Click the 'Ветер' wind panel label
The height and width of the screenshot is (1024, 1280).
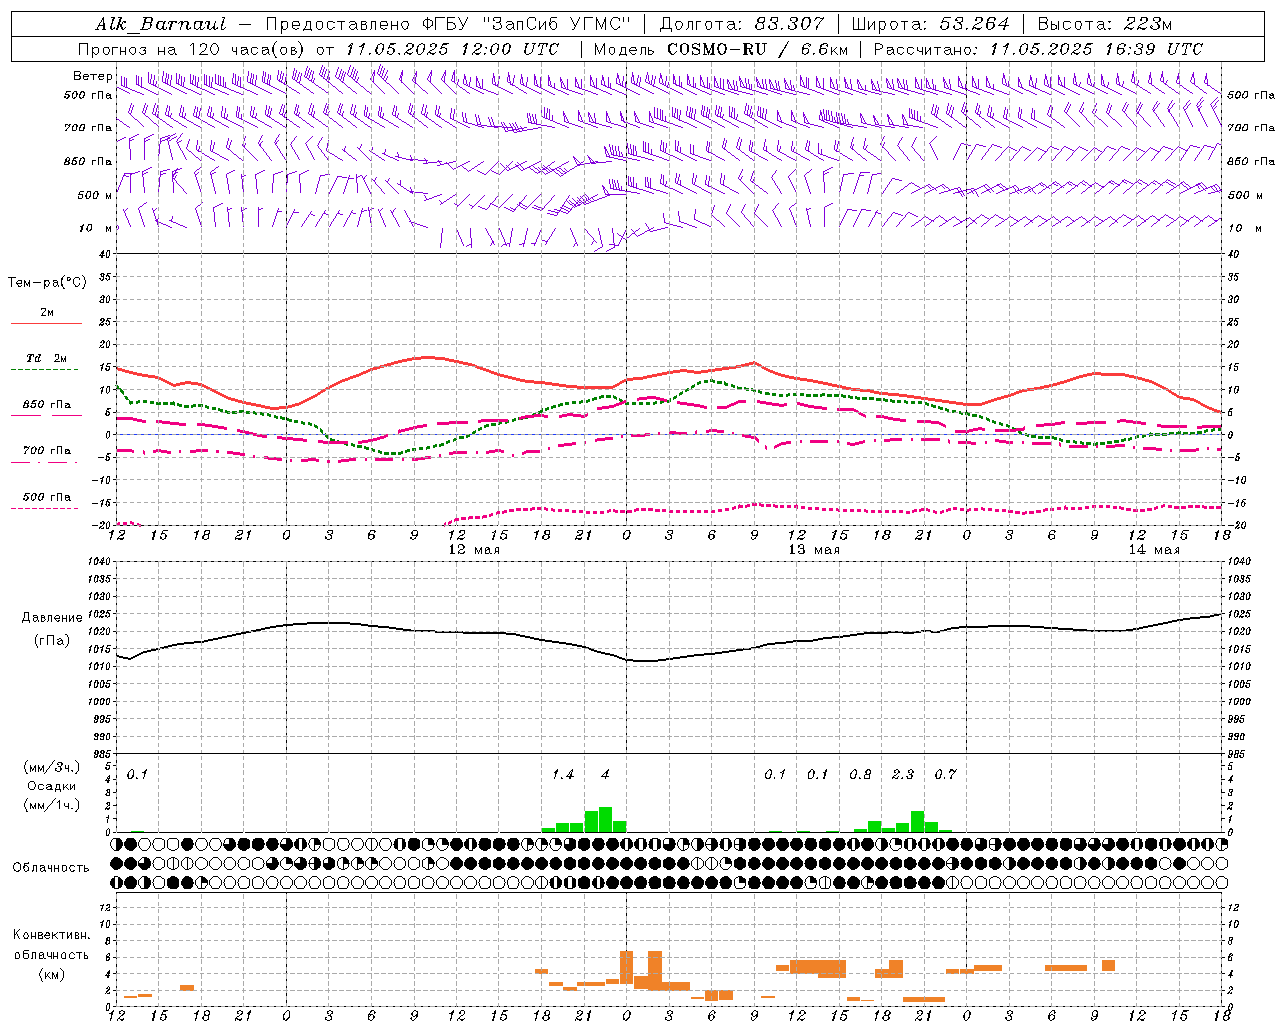pyautogui.click(x=92, y=76)
